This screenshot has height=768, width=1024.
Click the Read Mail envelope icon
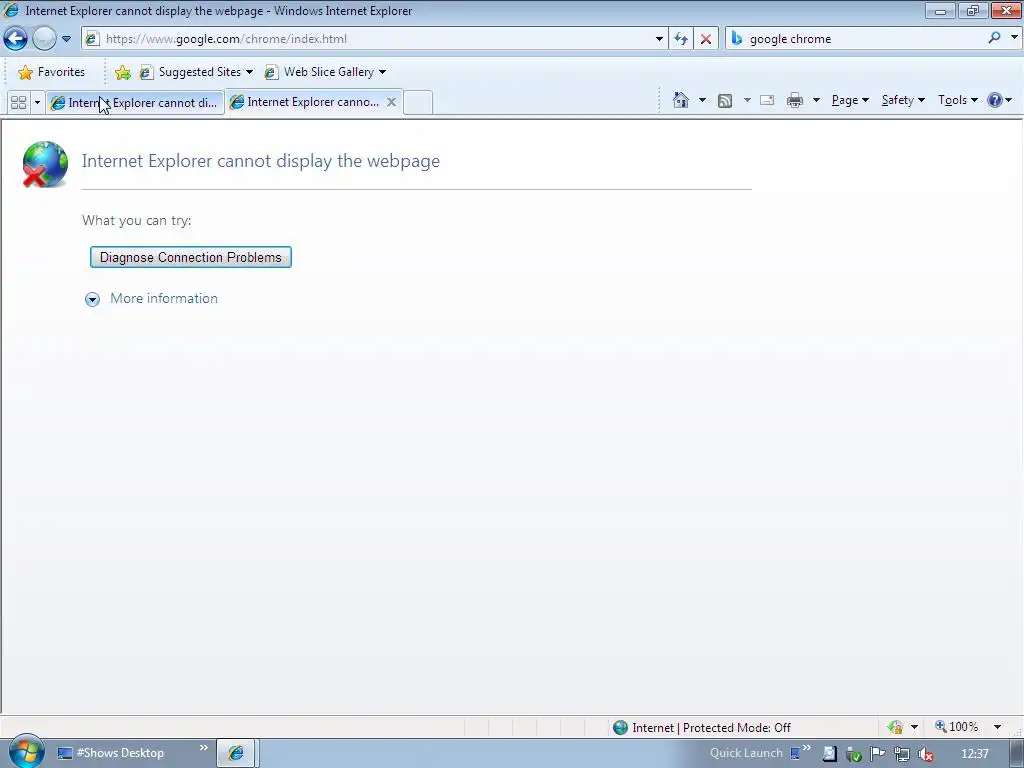[x=767, y=101]
